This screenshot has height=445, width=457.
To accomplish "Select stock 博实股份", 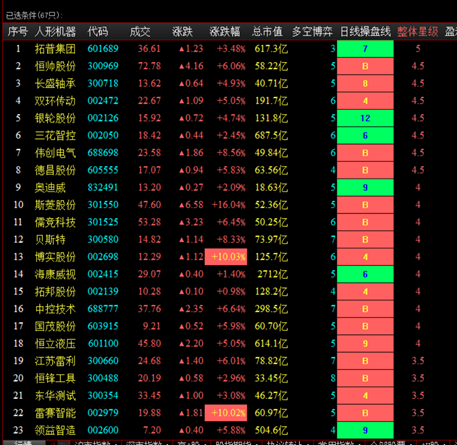I will pyautogui.click(x=55, y=257).
